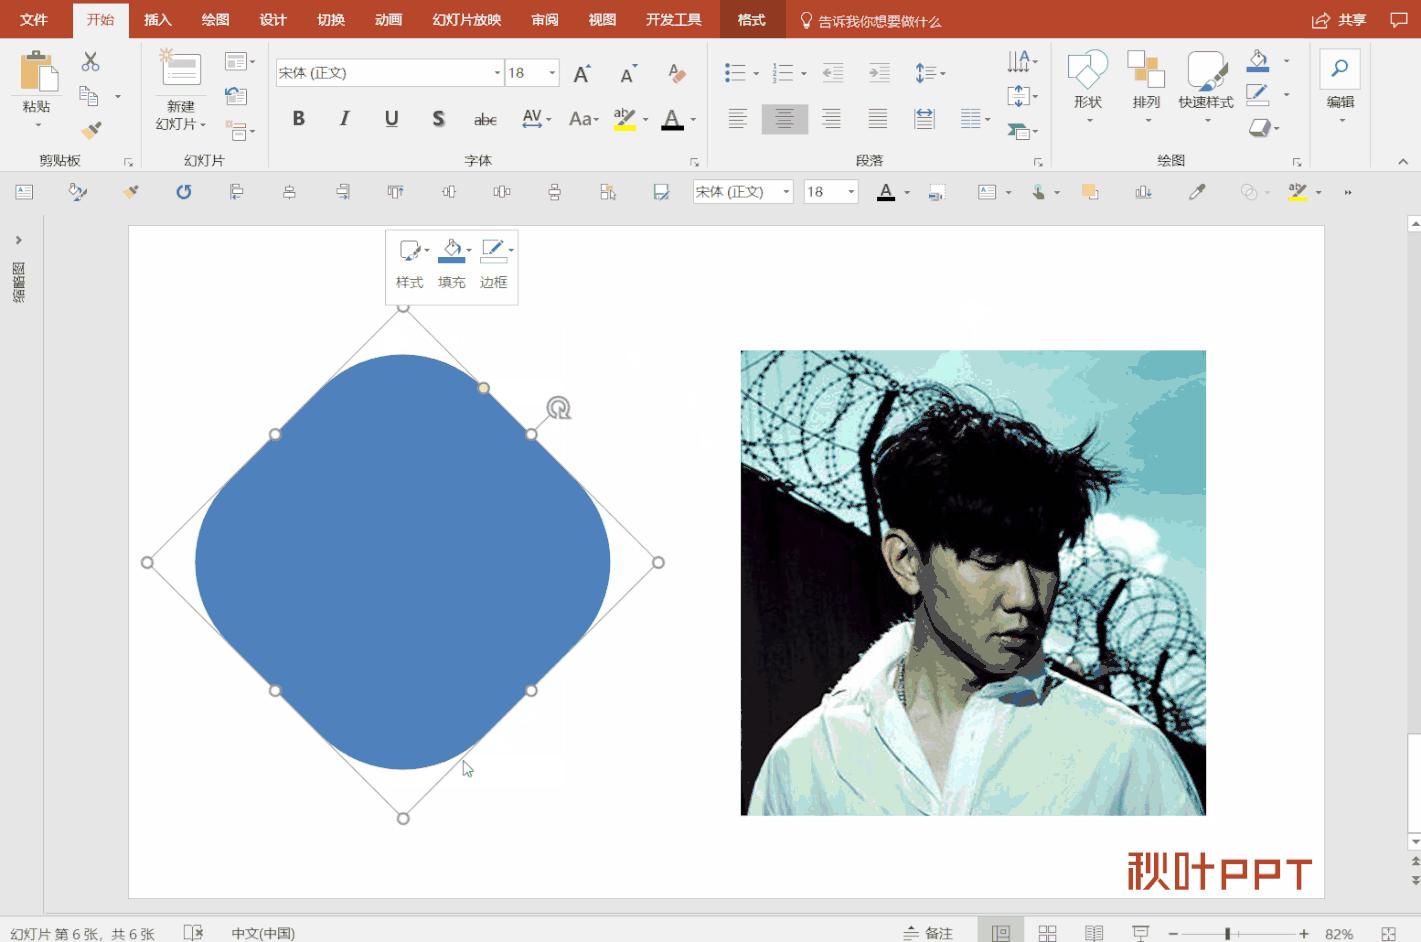Open the File tab
The width and height of the screenshot is (1421, 942).
[x=34, y=20]
